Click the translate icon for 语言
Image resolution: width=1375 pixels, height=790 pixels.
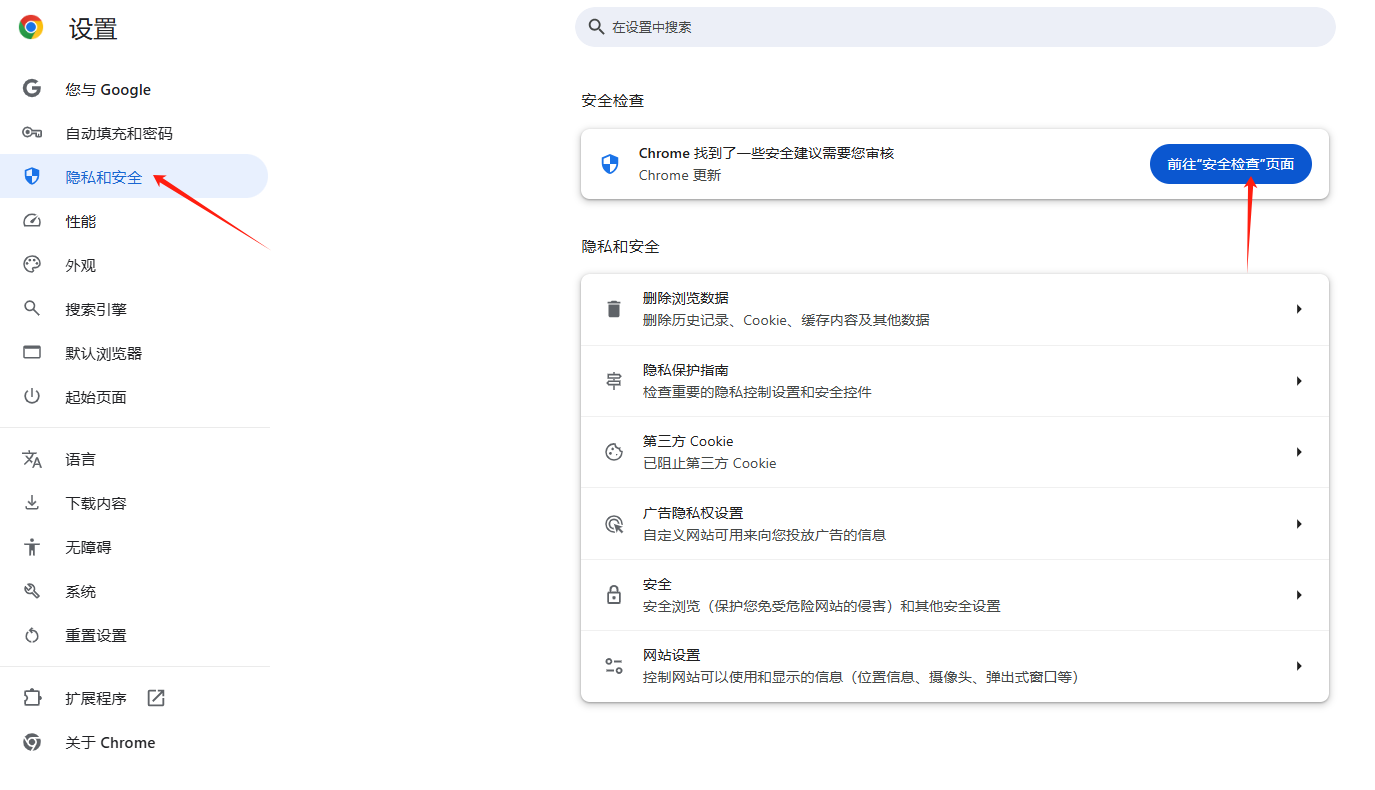pyautogui.click(x=32, y=459)
